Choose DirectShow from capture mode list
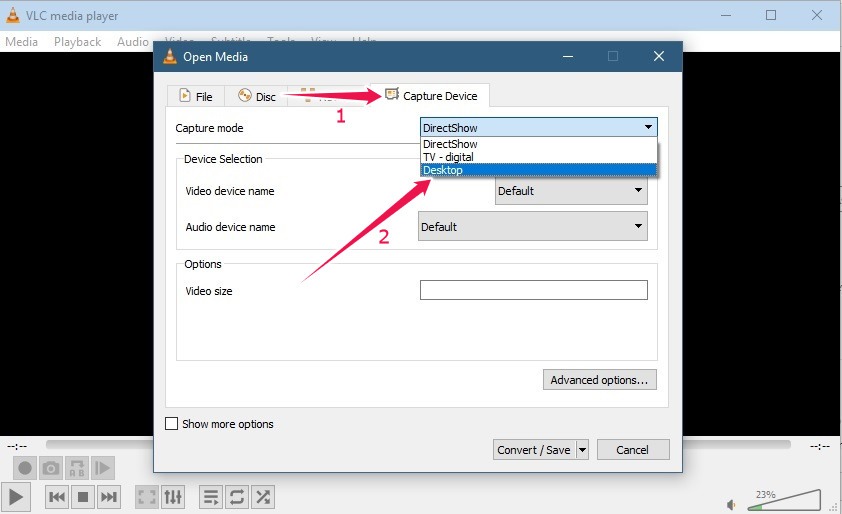 538,144
